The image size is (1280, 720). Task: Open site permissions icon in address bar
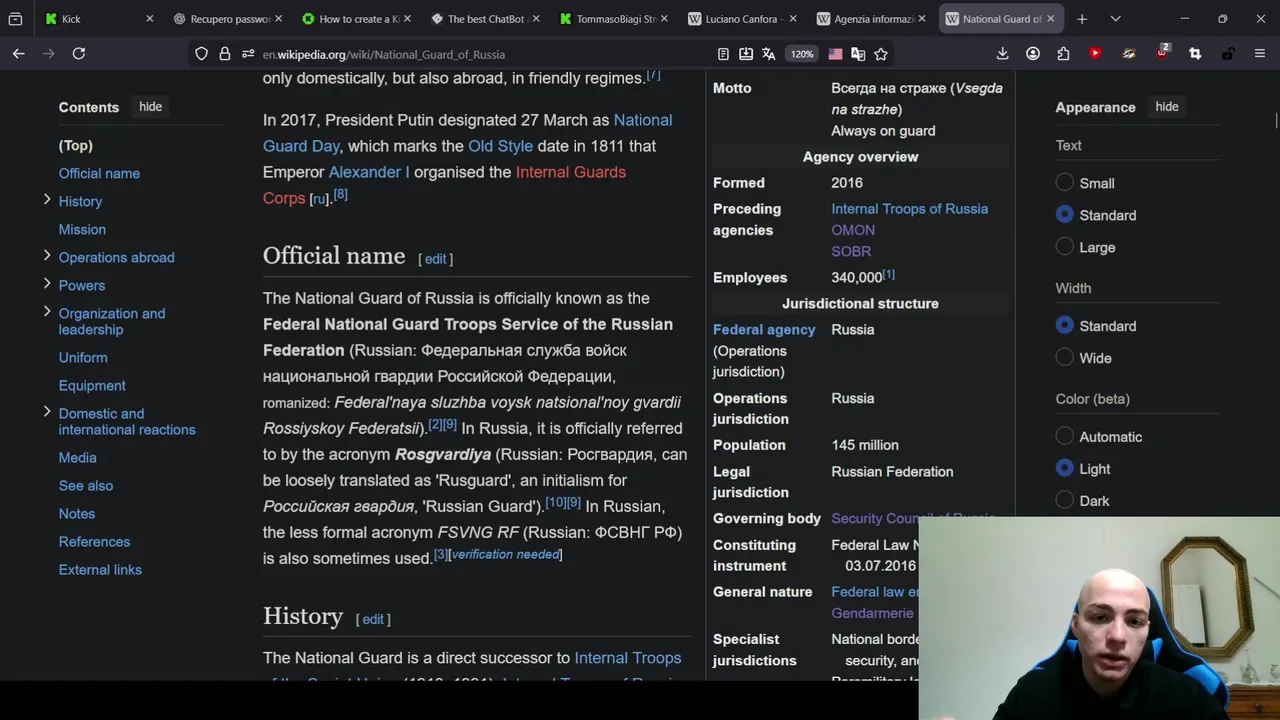point(247,54)
